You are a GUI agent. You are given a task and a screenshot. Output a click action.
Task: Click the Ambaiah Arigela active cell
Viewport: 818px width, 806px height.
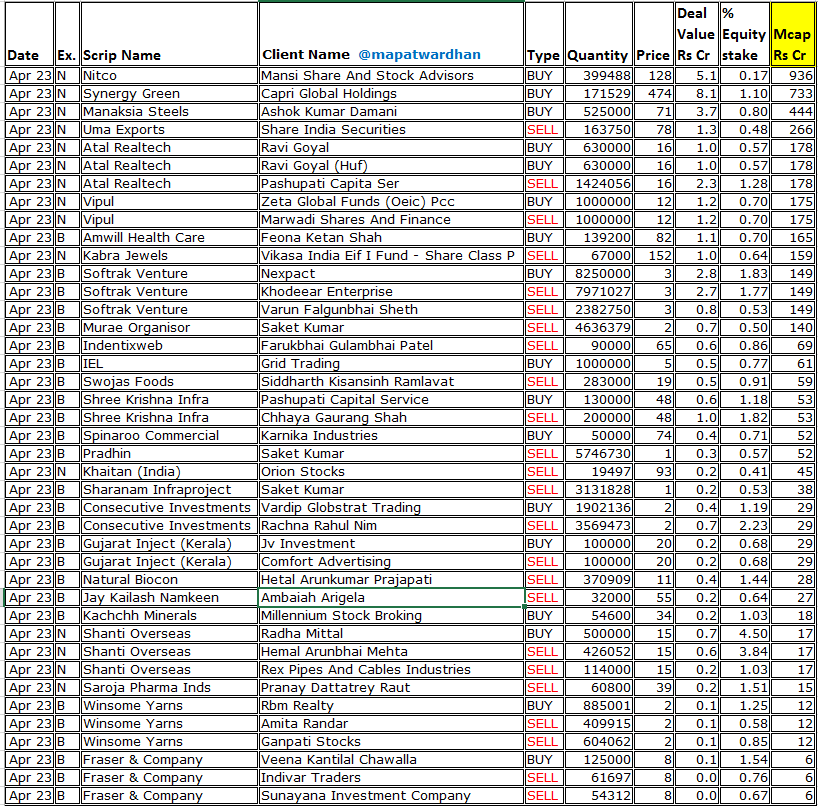[391, 598]
